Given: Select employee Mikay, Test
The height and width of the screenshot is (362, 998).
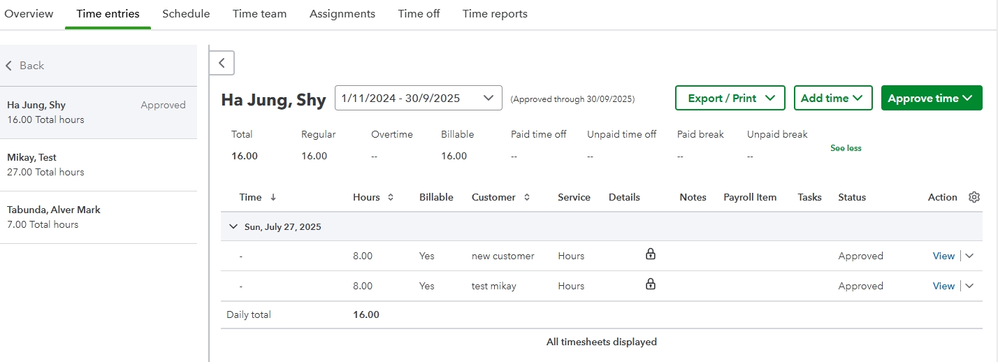Looking at the screenshot, I should click(x=99, y=165).
